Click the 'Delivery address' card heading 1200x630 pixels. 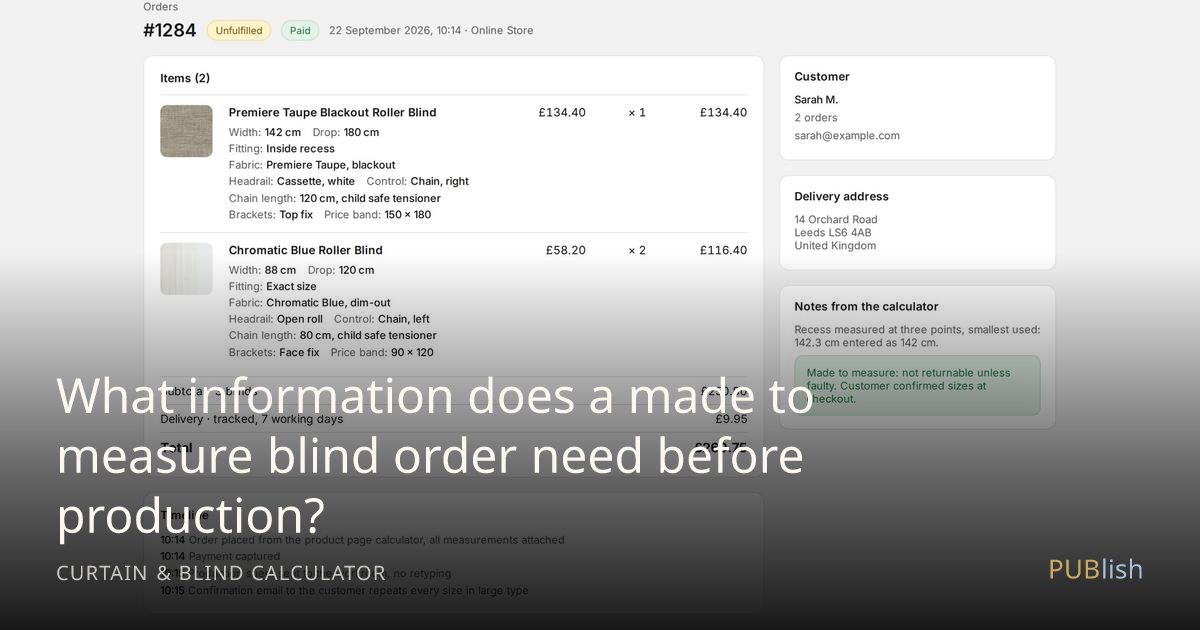[x=842, y=196]
